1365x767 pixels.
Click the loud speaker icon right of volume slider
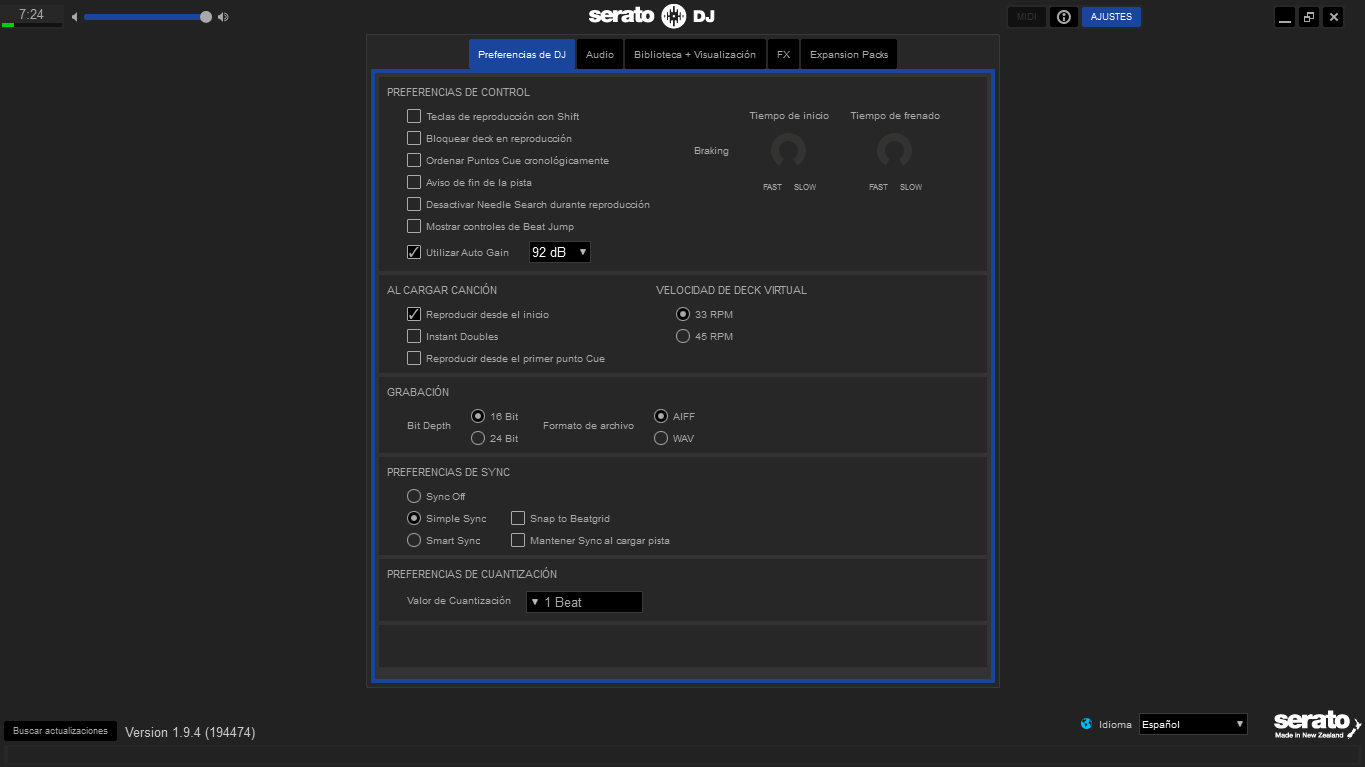point(223,17)
